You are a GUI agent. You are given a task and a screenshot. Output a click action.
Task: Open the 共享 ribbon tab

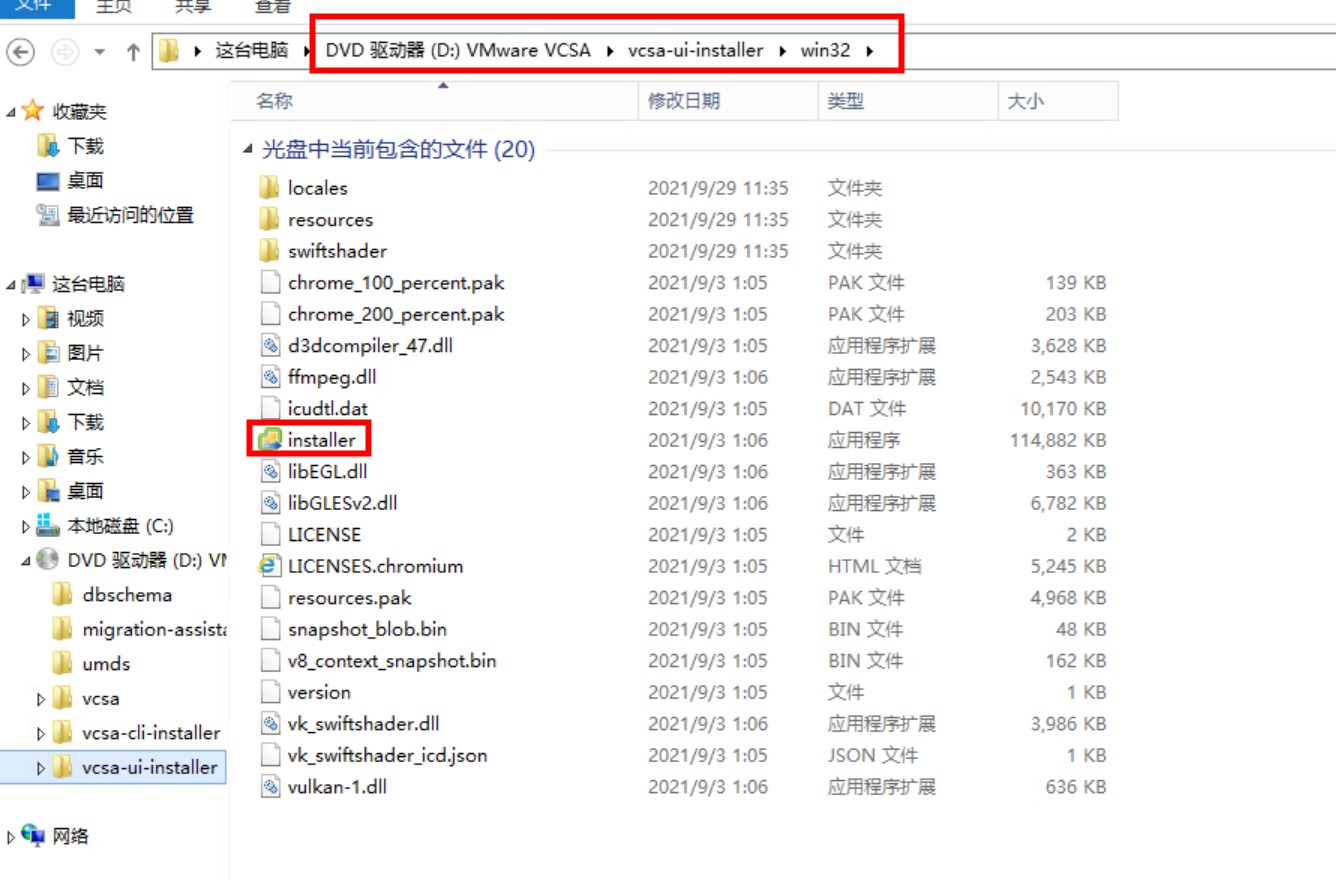(192, 7)
